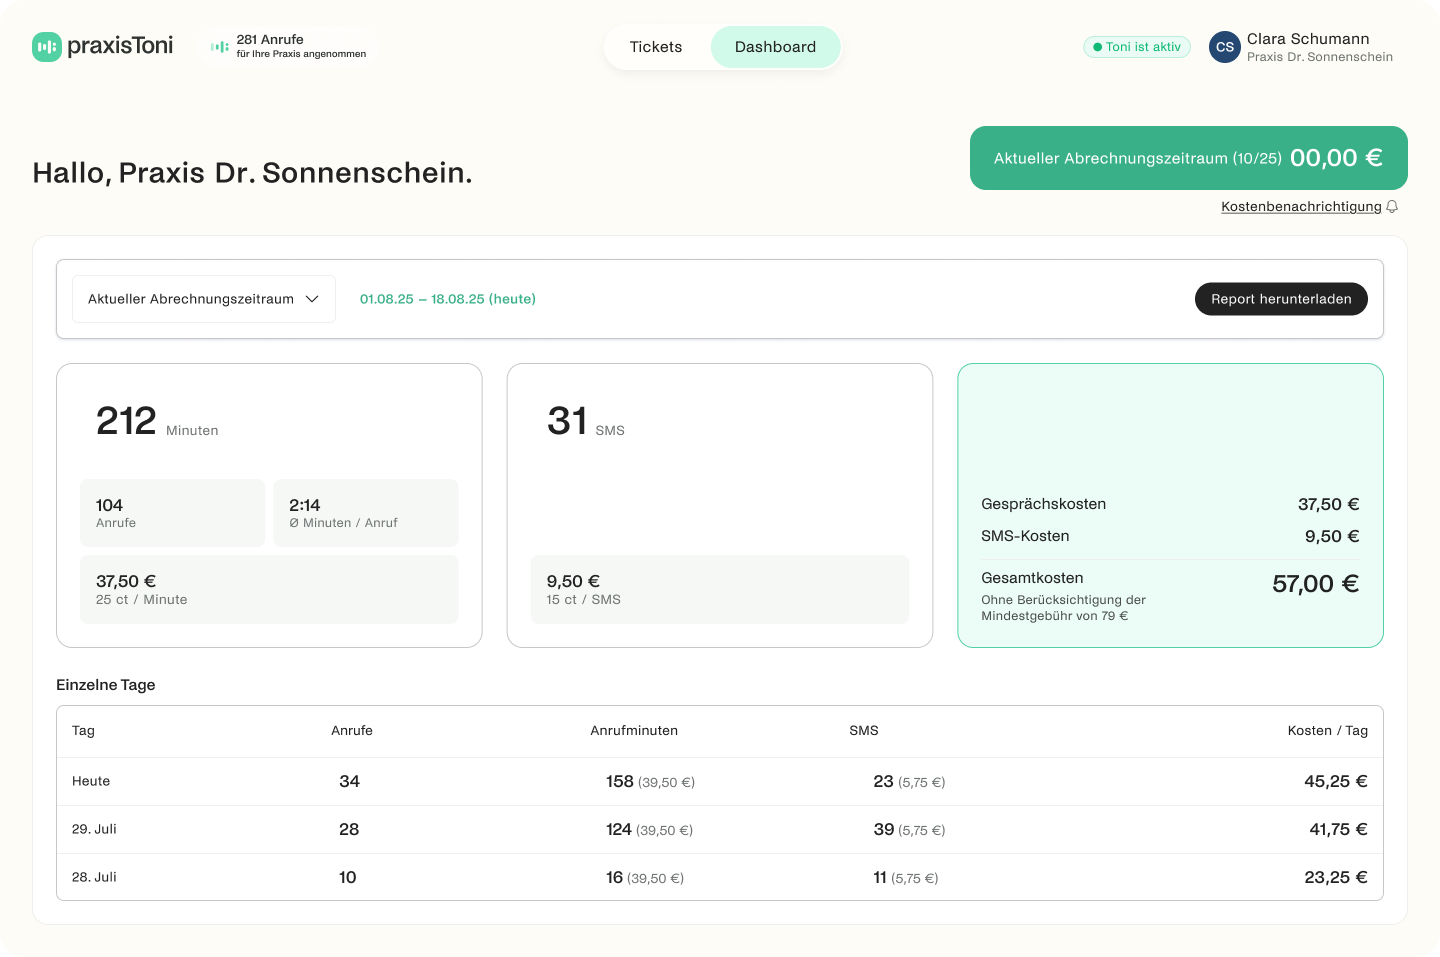Select the Heute row in the table

[719, 781]
